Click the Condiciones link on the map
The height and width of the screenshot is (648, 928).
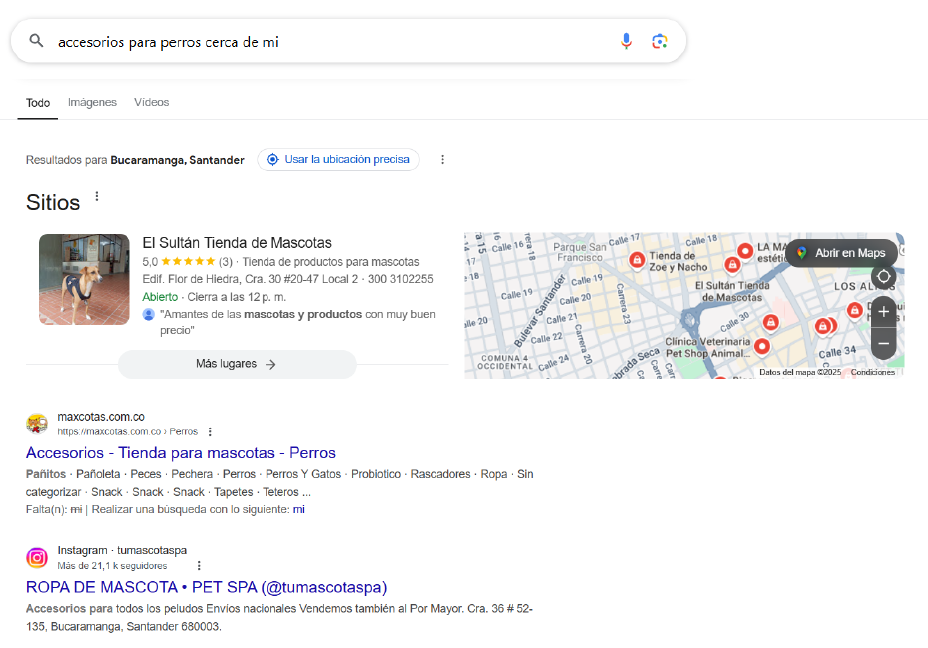click(x=873, y=372)
